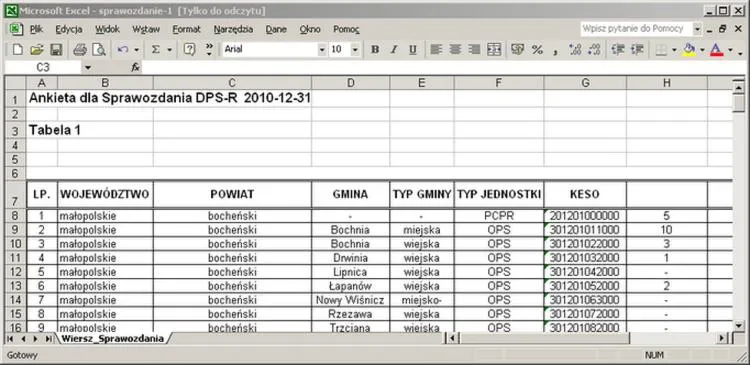Click the Excel workbook icon beside Plik
The width and height of the screenshot is (750, 365).
[x=16, y=29]
